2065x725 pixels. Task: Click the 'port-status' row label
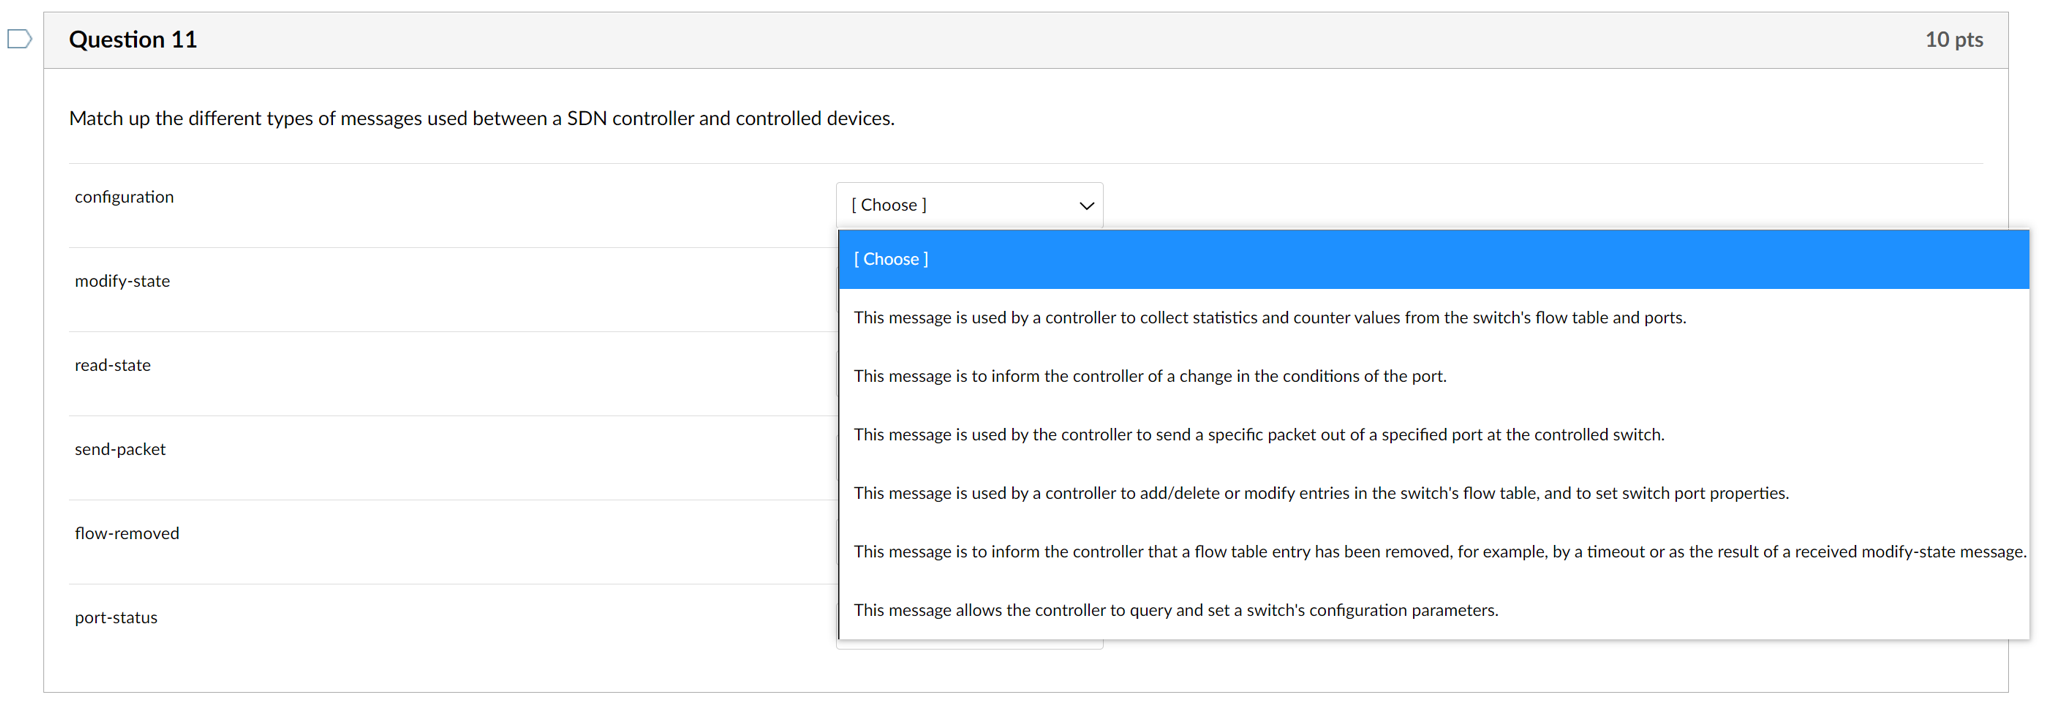coord(116,617)
